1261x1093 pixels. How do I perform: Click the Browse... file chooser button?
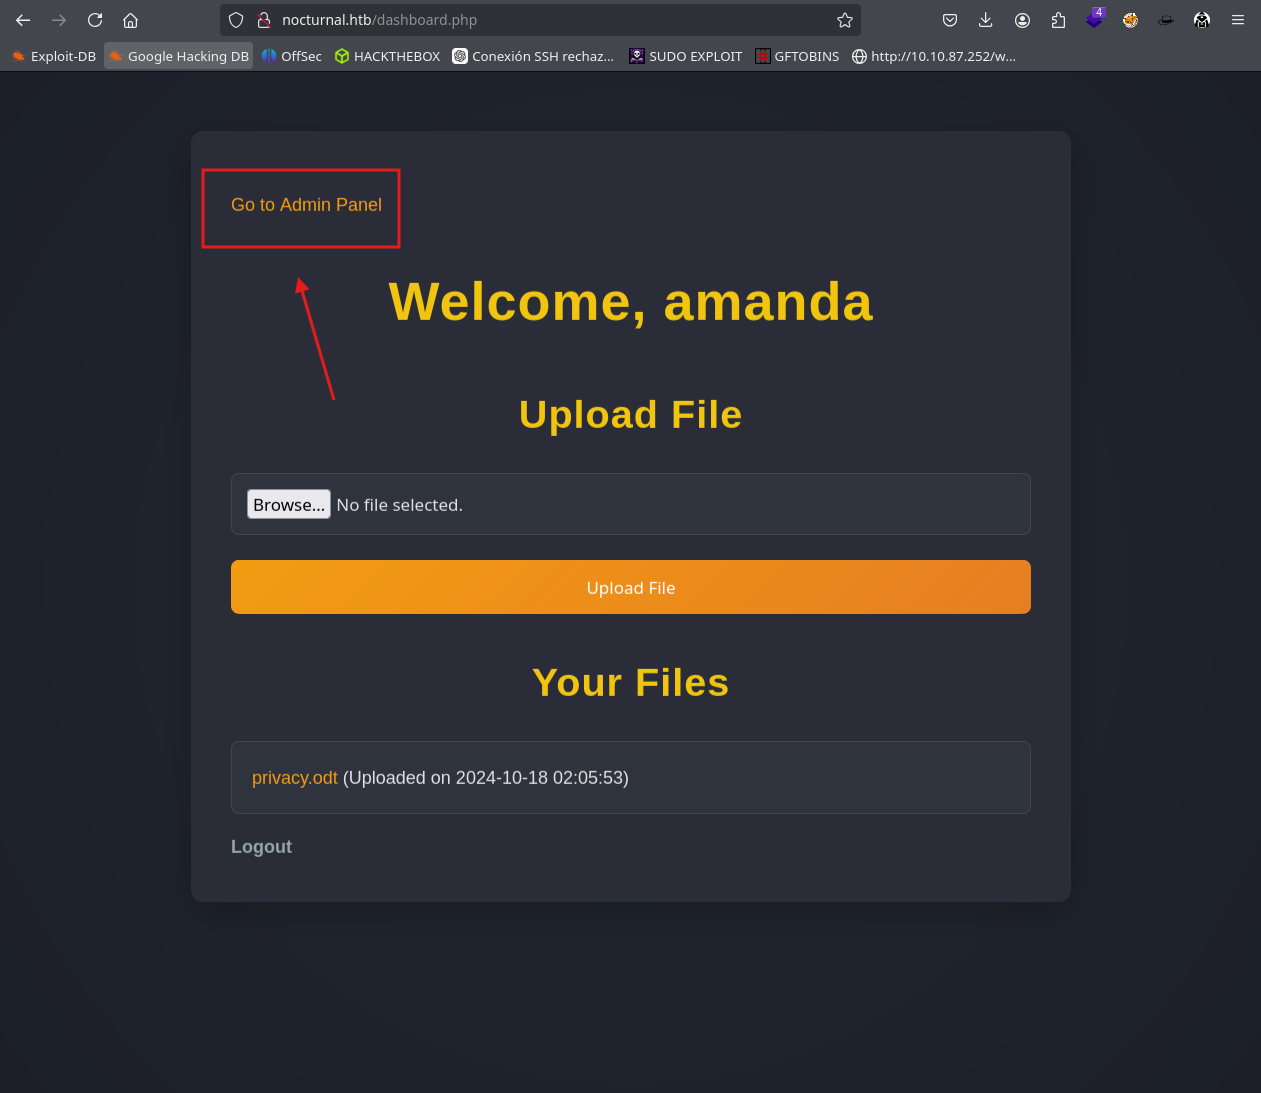tap(288, 505)
